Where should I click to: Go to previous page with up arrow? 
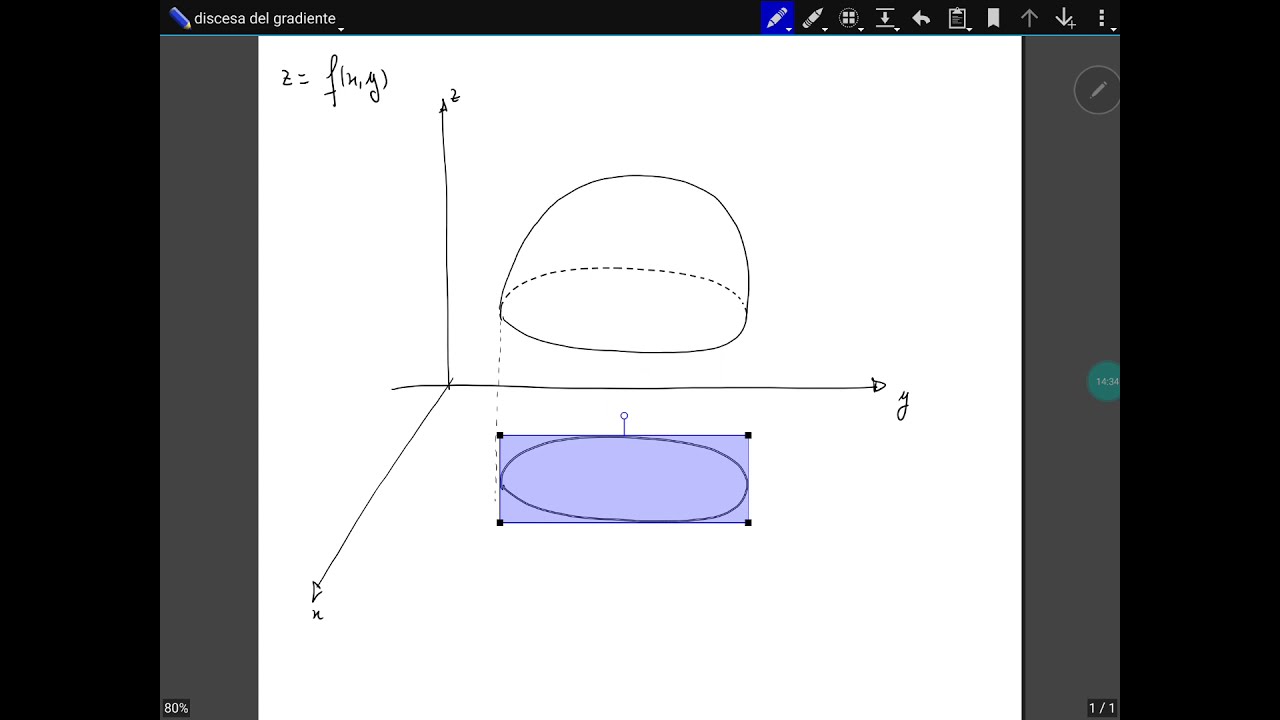(x=1029, y=18)
